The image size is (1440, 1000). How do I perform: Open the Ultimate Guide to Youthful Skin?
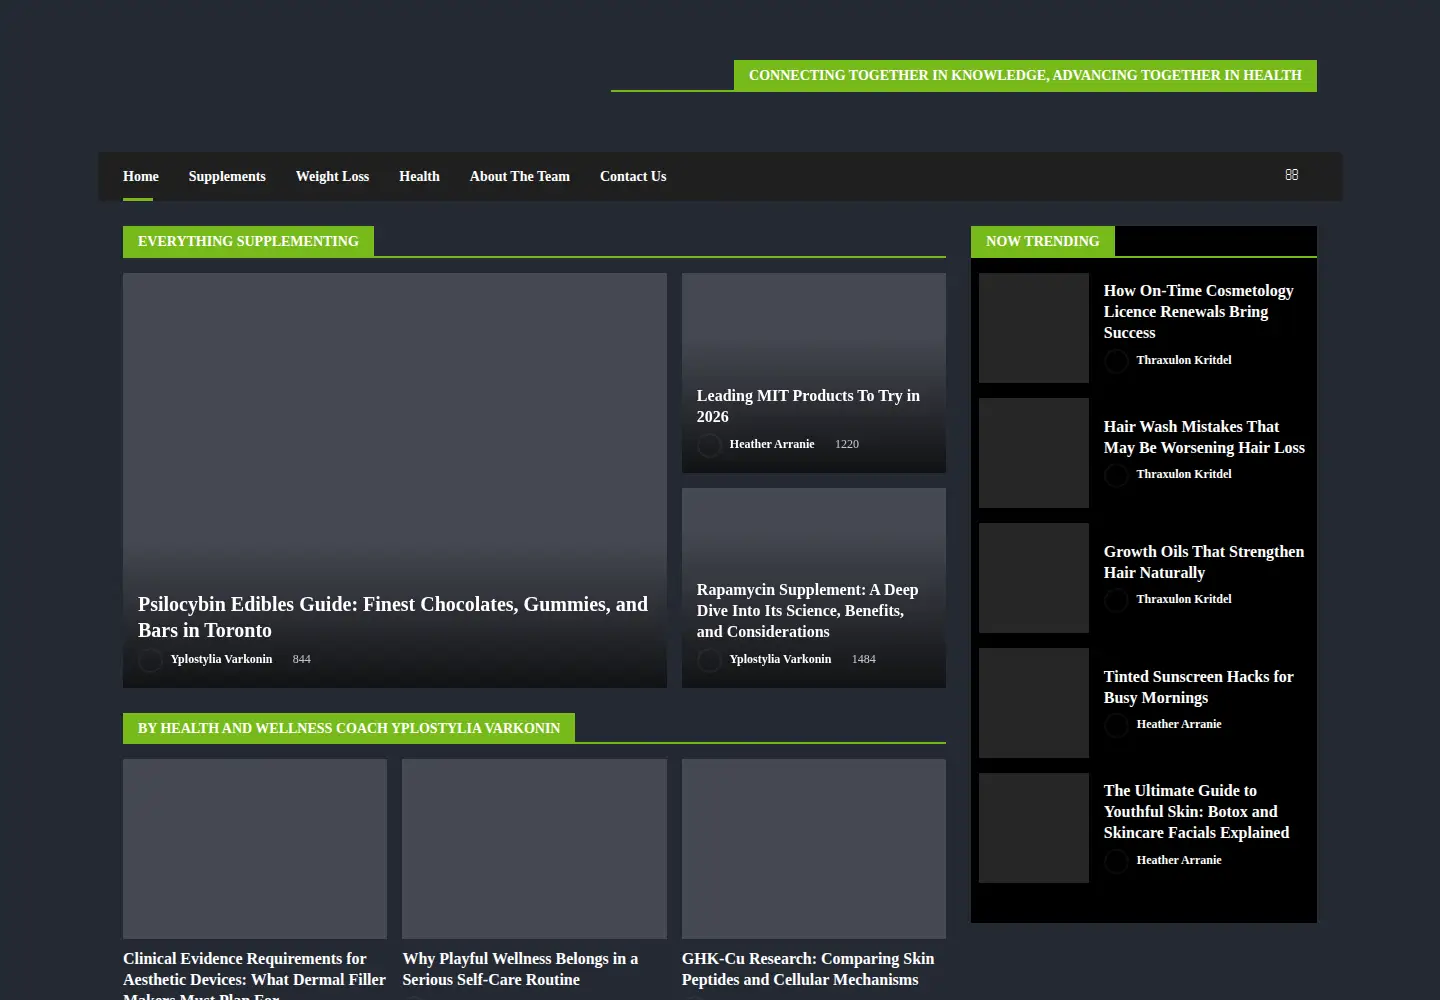1196,812
